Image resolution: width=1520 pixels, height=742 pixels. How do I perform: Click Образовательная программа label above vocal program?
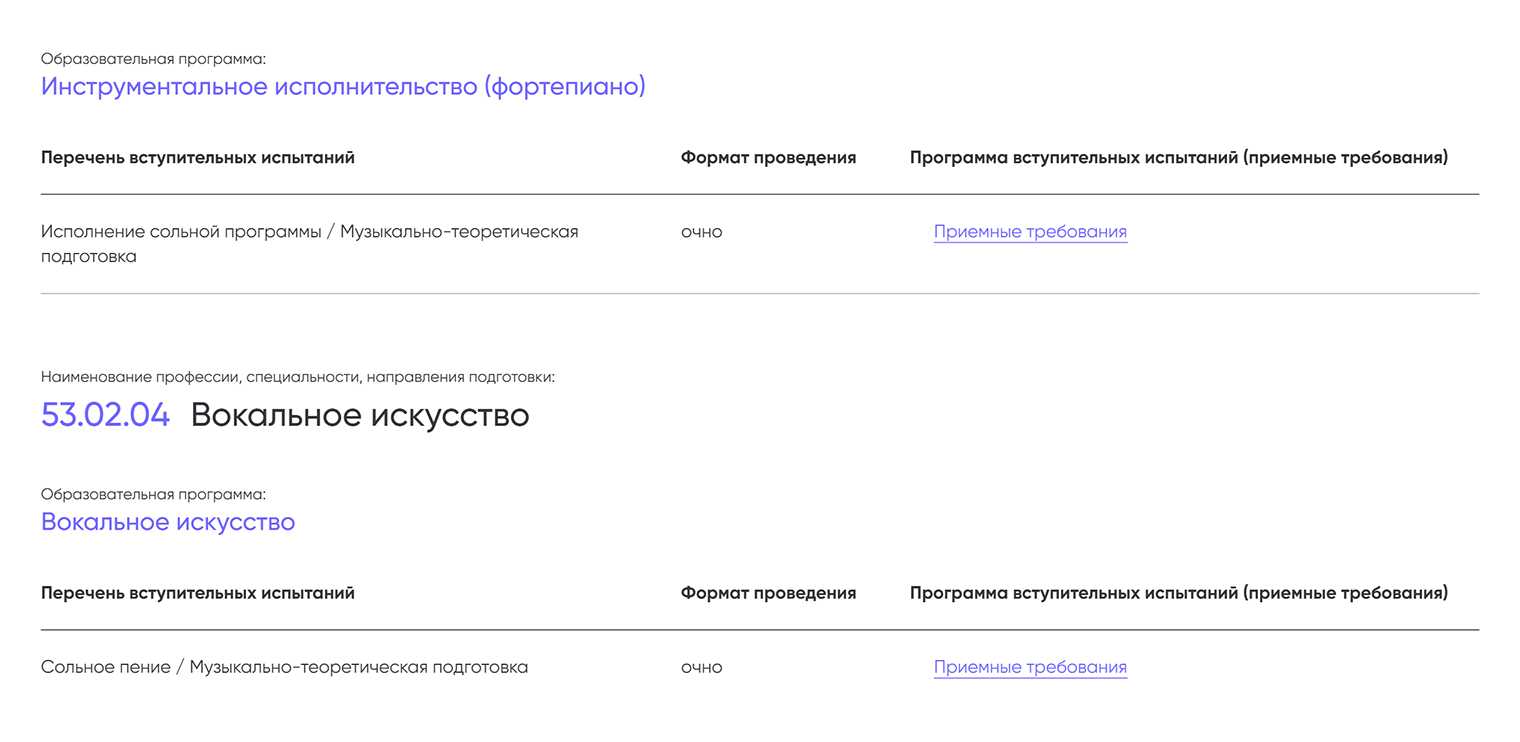point(153,494)
